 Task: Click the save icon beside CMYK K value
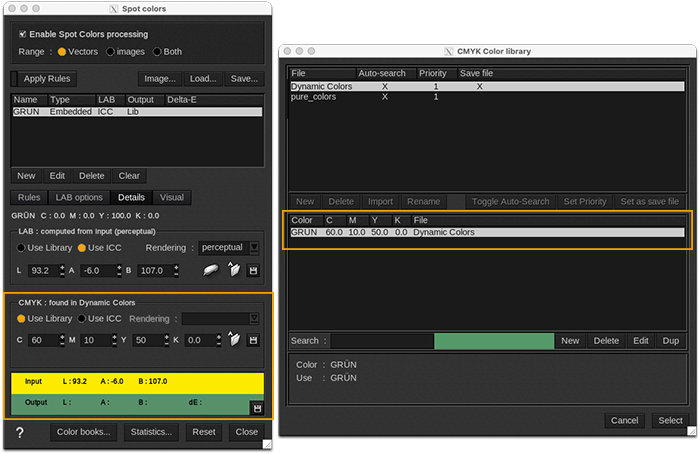point(255,340)
